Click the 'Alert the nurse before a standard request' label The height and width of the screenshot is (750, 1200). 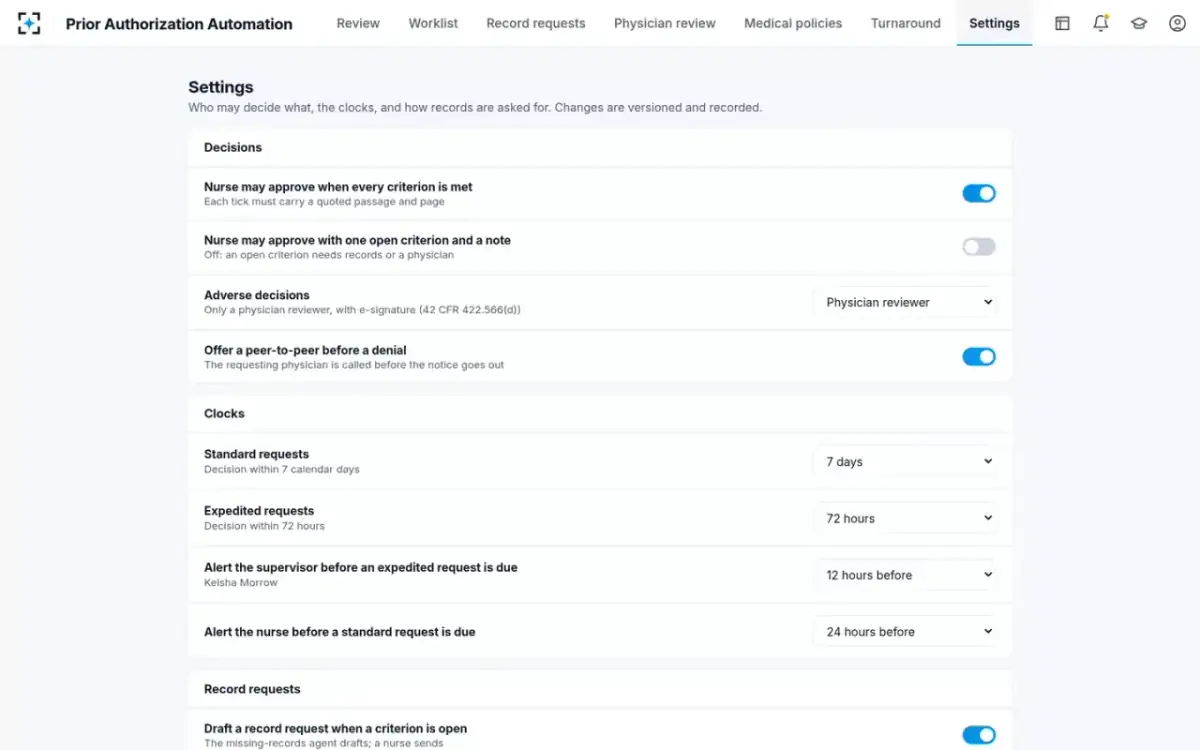pos(340,632)
